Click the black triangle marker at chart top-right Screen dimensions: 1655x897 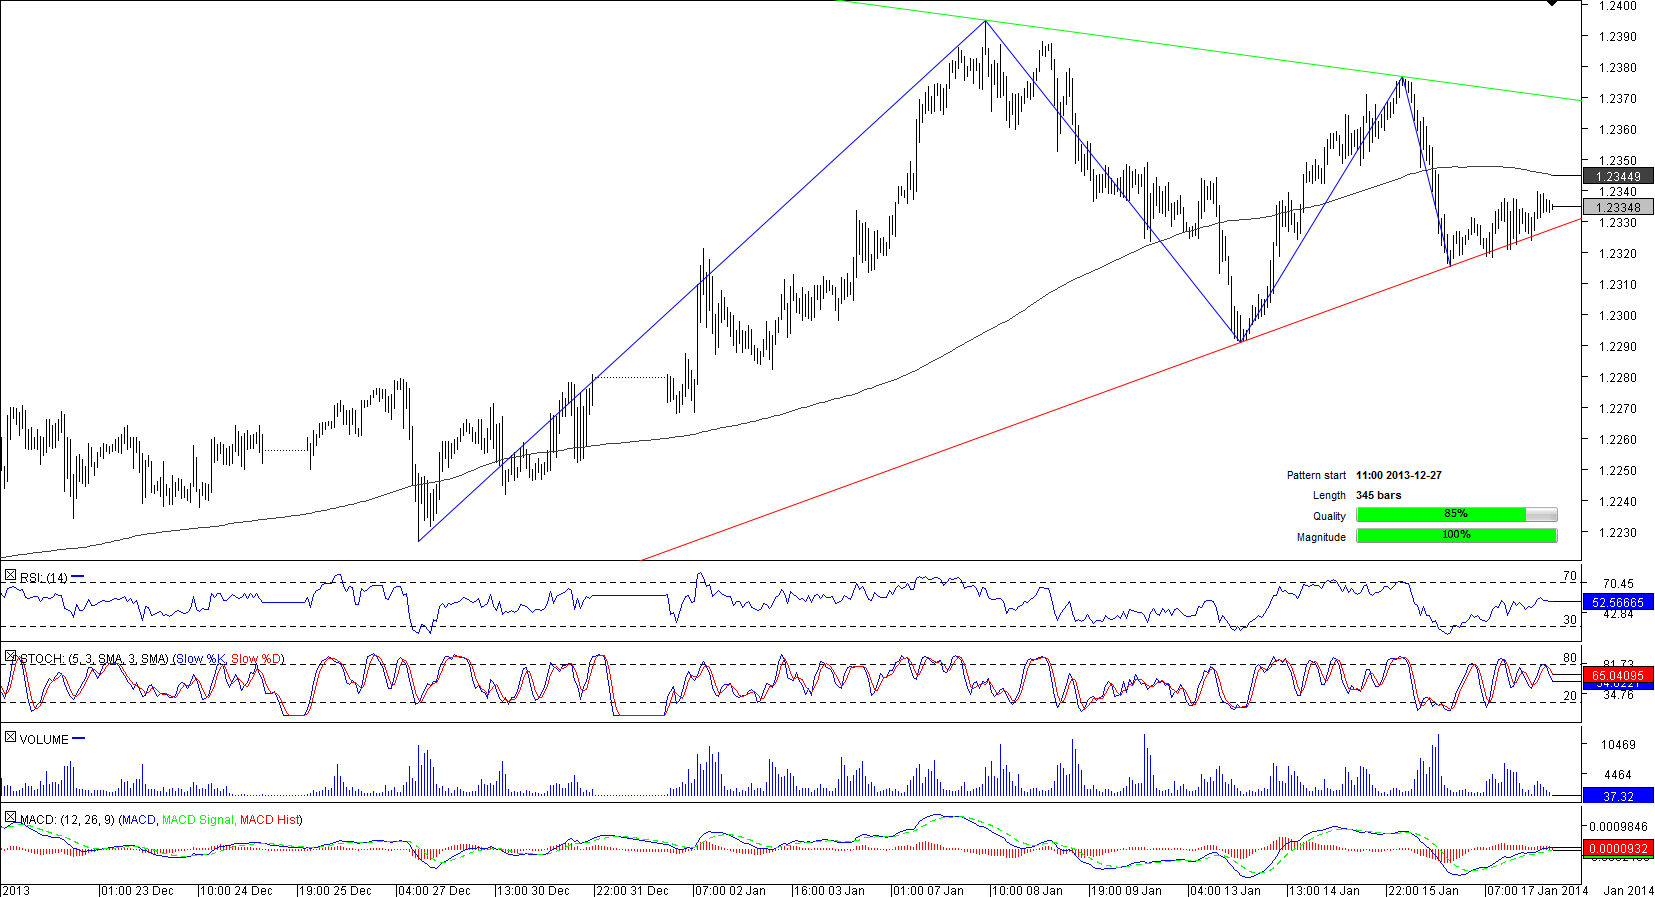point(1552,4)
